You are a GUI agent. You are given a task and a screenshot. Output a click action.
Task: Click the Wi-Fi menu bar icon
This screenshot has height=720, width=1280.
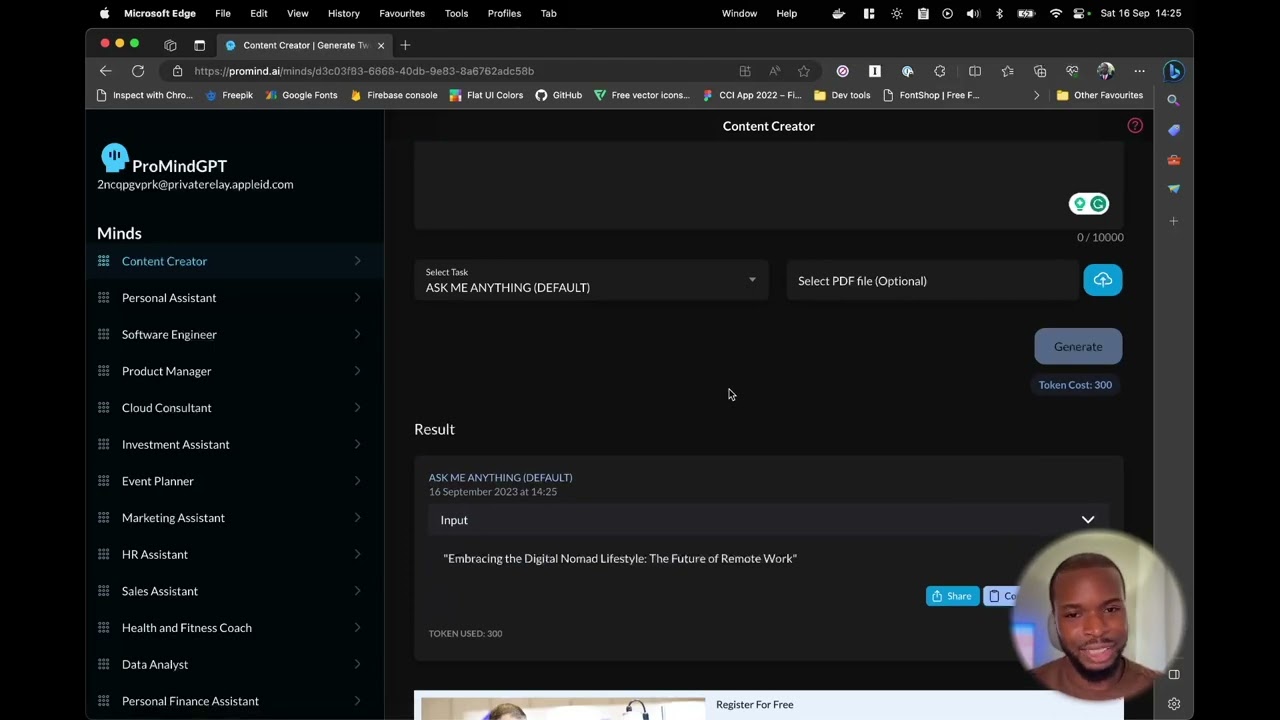click(1056, 13)
